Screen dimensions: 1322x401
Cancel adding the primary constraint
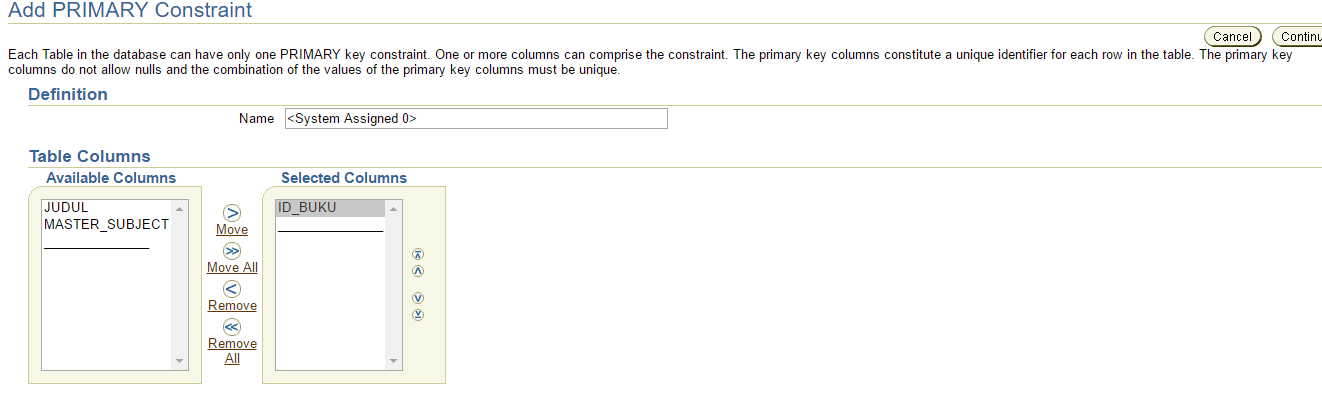pyautogui.click(x=1232, y=37)
